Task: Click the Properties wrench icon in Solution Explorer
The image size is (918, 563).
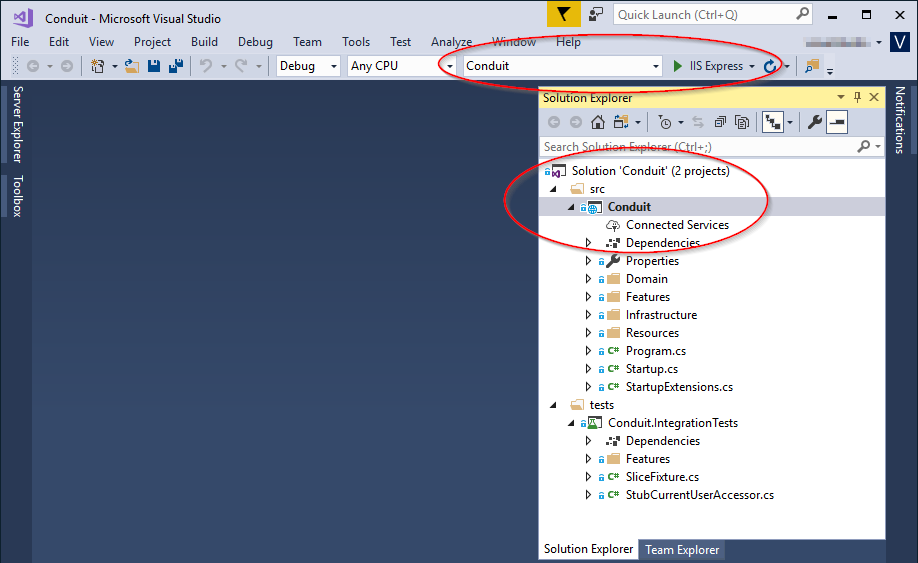Action: point(814,122)
